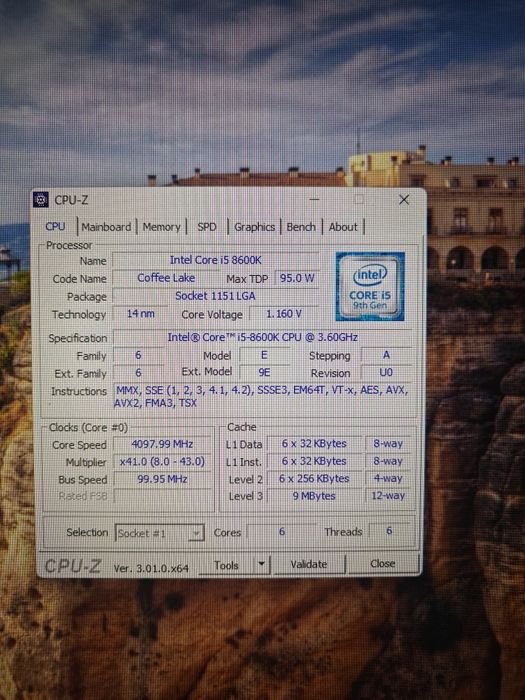Click the multiplier value x41.0 (8.0 - 43.0)
Image resolution: width=525 pixels, height=700 pixels.
[x=162, y=461]
